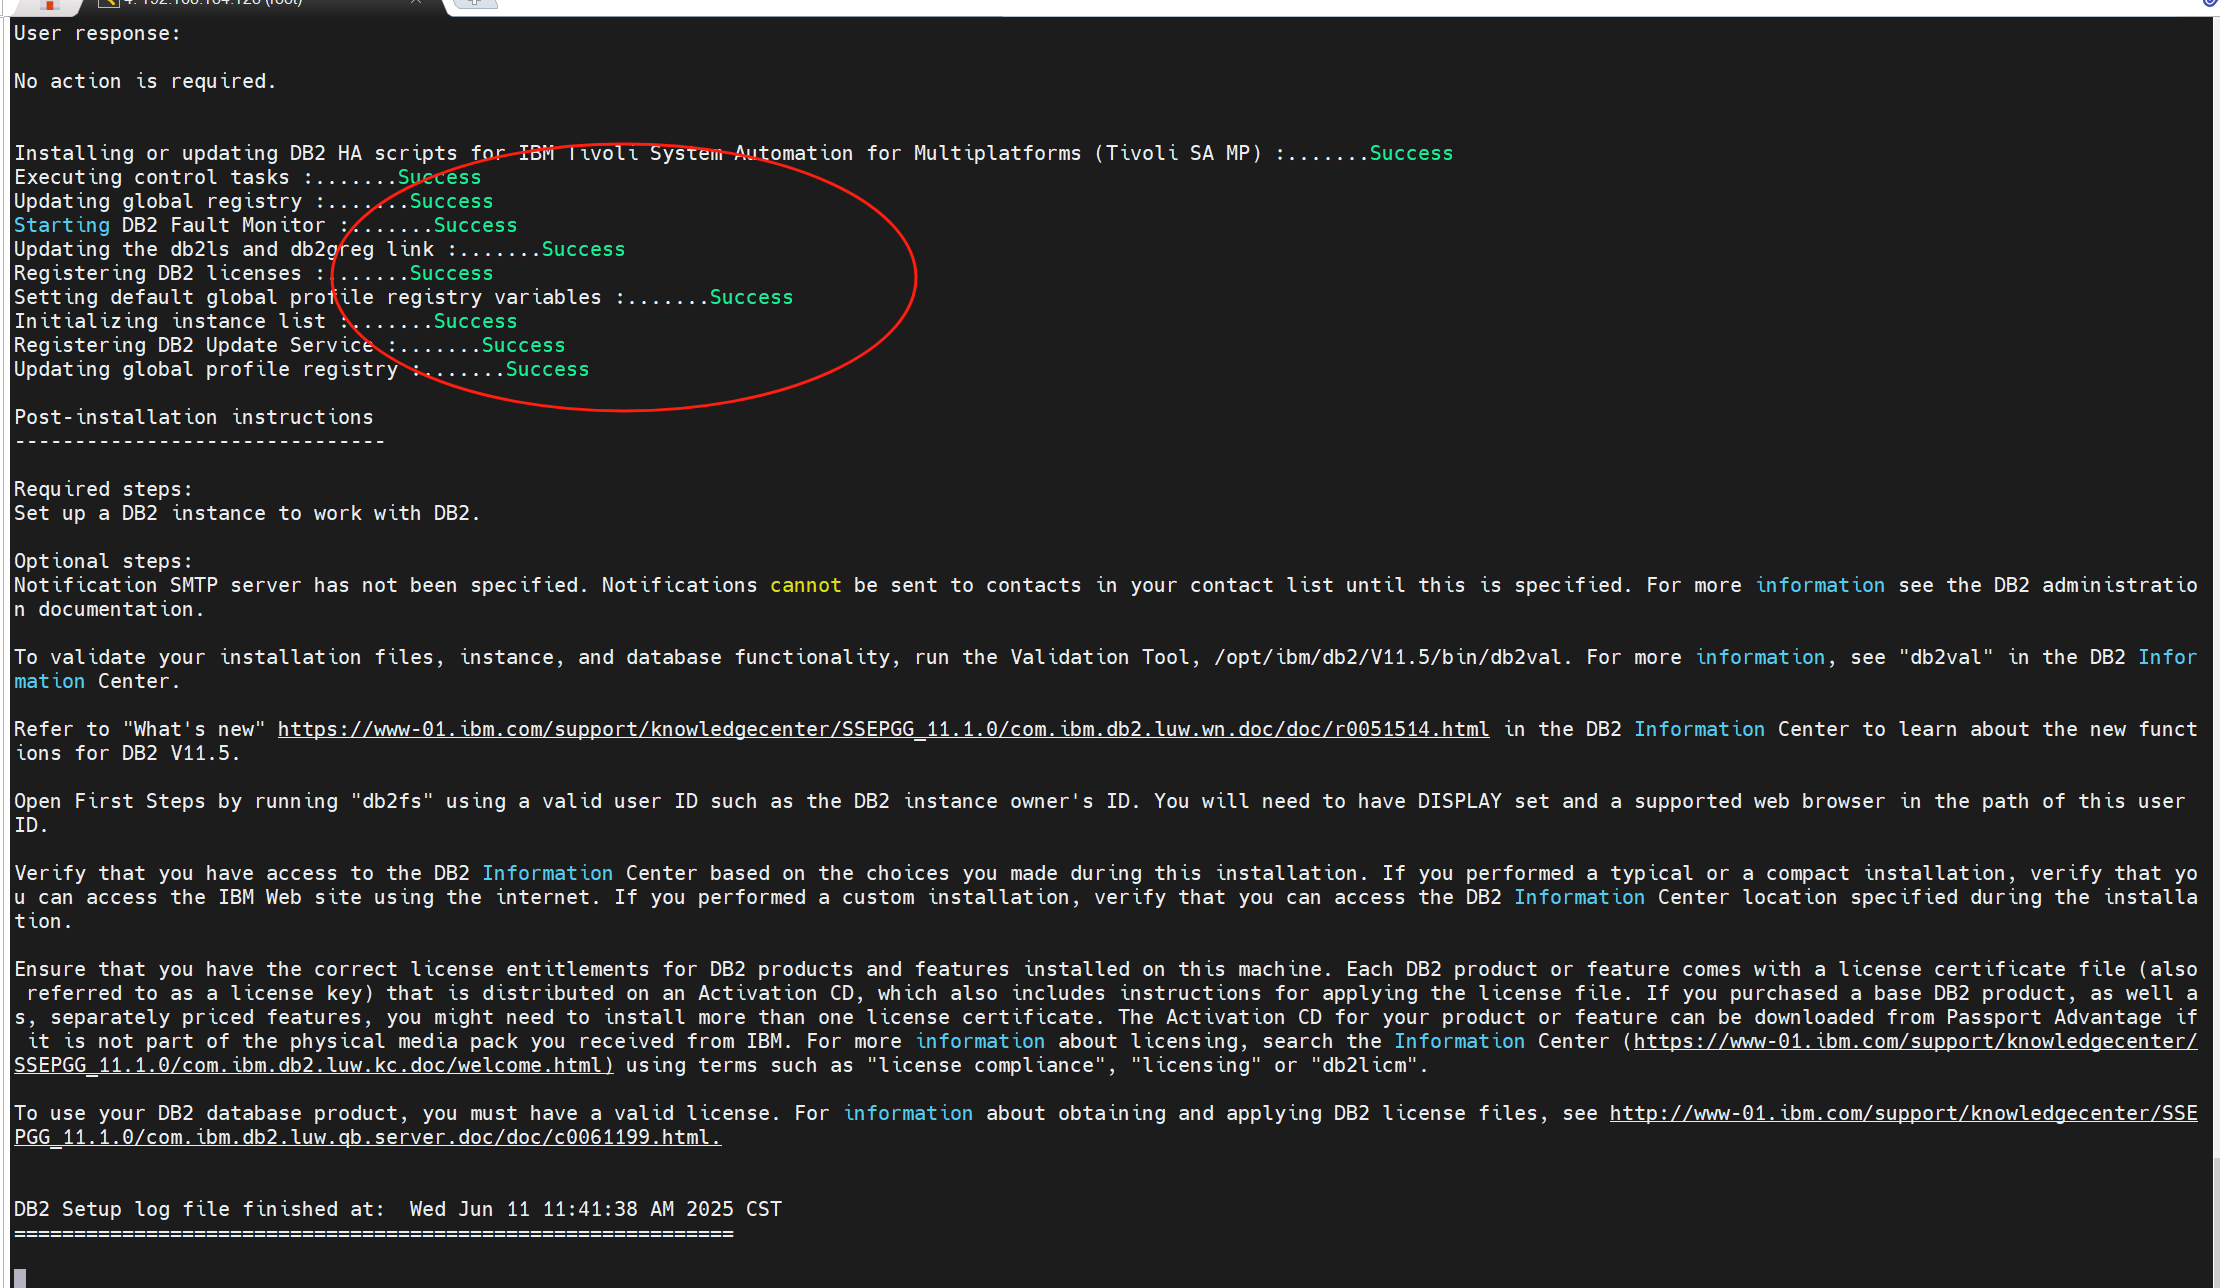Open the "r0051514.html" What's New link
Viewport: 2220px width, 1288px height.
tap(880, 729)
